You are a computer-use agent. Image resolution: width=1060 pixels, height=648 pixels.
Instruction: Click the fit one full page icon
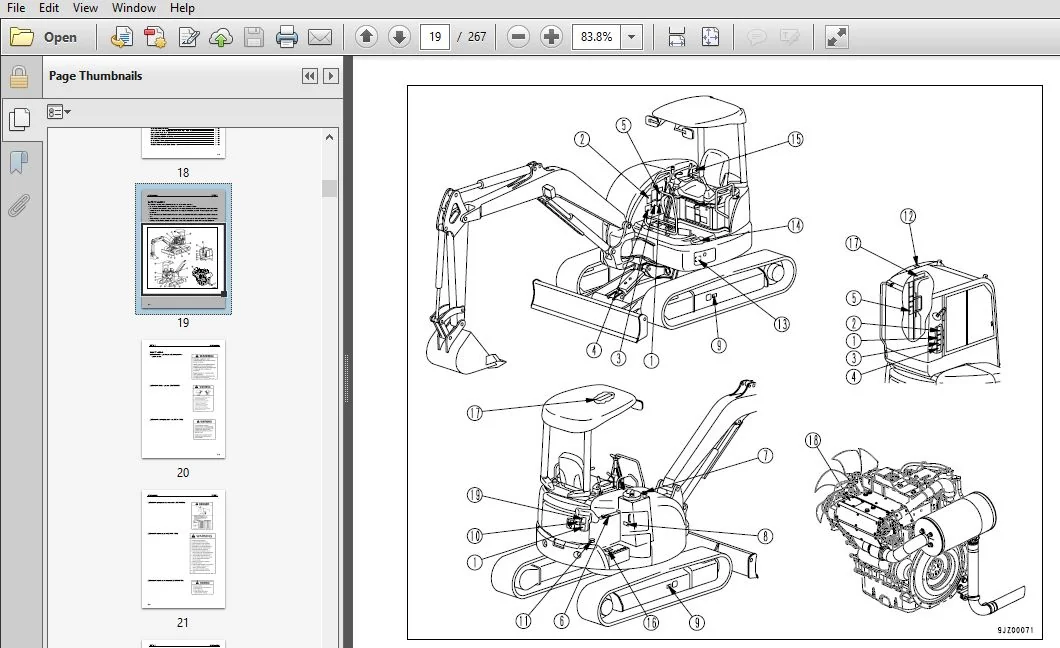(710, 36)
